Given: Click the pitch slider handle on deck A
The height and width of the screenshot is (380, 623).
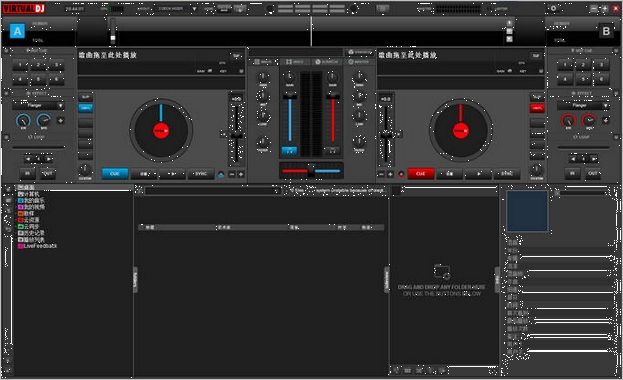Looking at the screenshot, I should (x=236, y=135).
